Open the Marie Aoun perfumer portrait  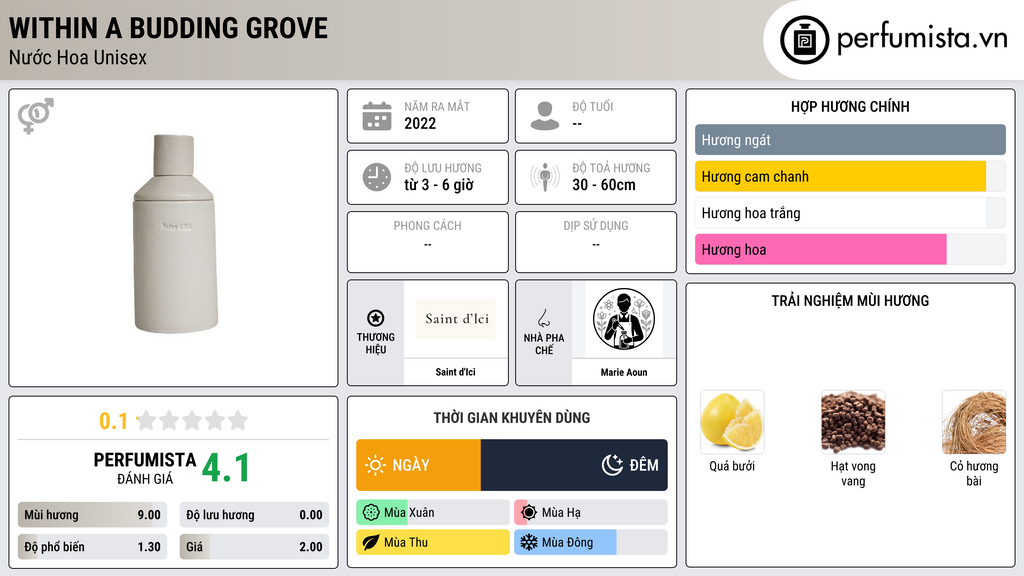tap(624, 319)
